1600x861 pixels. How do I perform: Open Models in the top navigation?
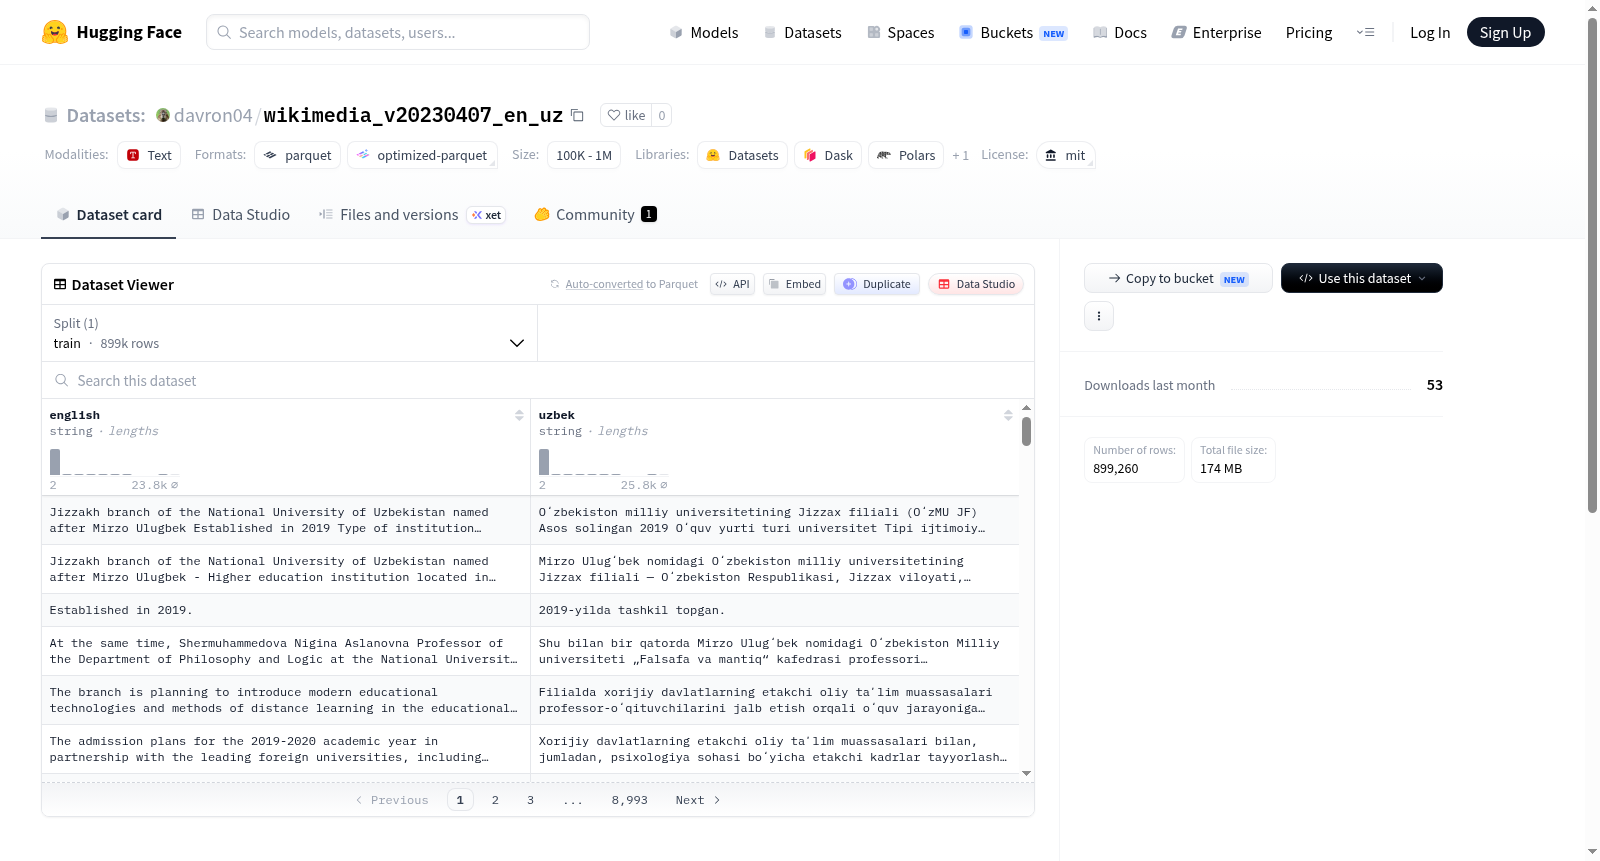(704, 32)
